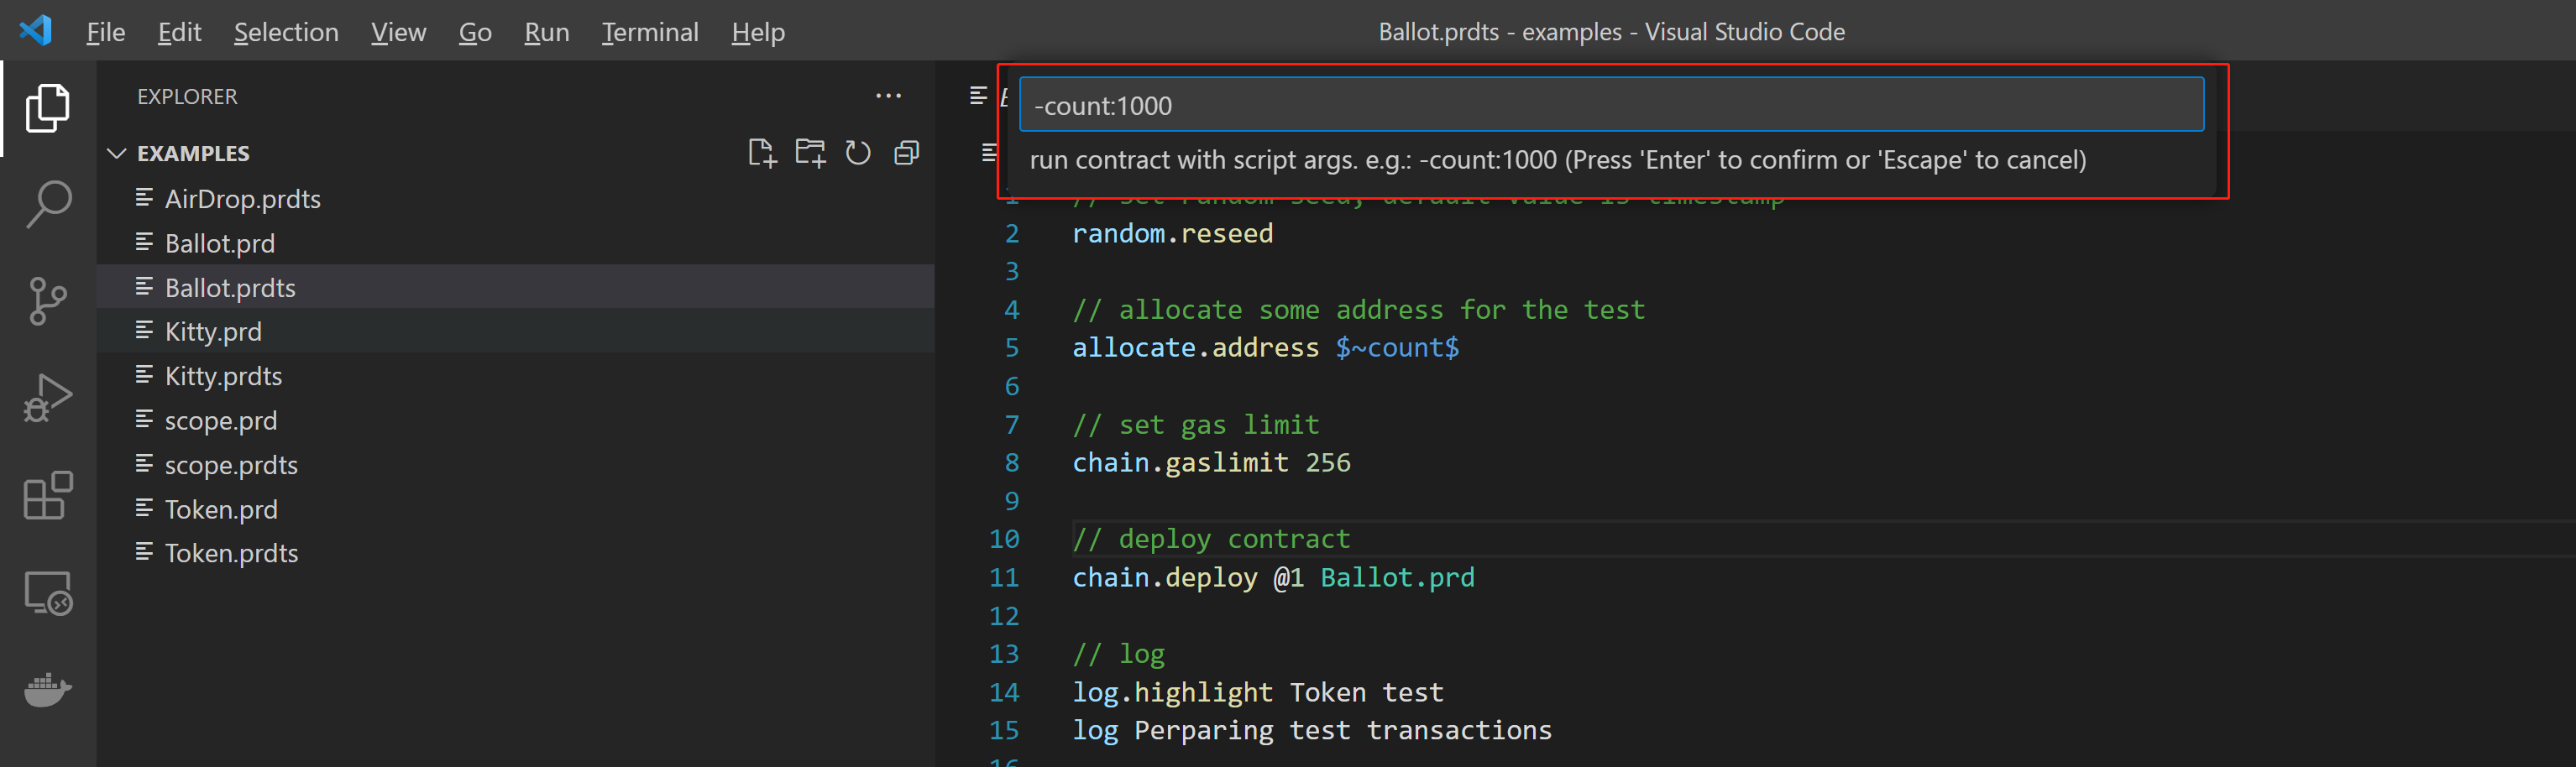
Task: Open the Search view in activity bar
Action: [47, 205]
